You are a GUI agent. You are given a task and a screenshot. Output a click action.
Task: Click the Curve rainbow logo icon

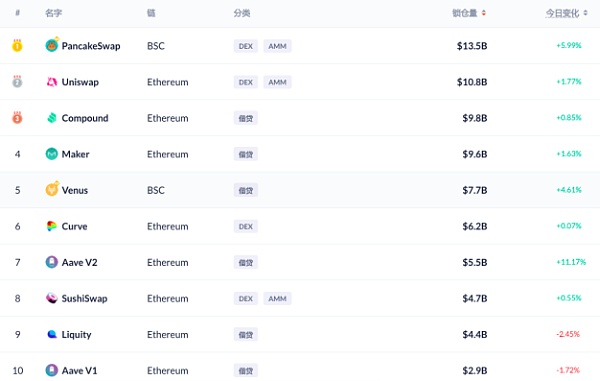point(52,226)
